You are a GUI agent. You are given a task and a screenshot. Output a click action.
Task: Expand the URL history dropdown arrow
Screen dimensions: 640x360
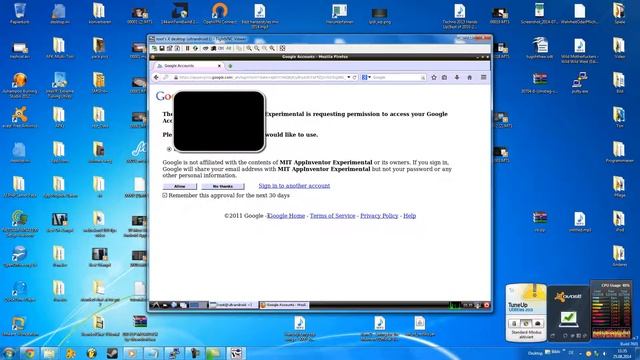click(x=349, y=77)
